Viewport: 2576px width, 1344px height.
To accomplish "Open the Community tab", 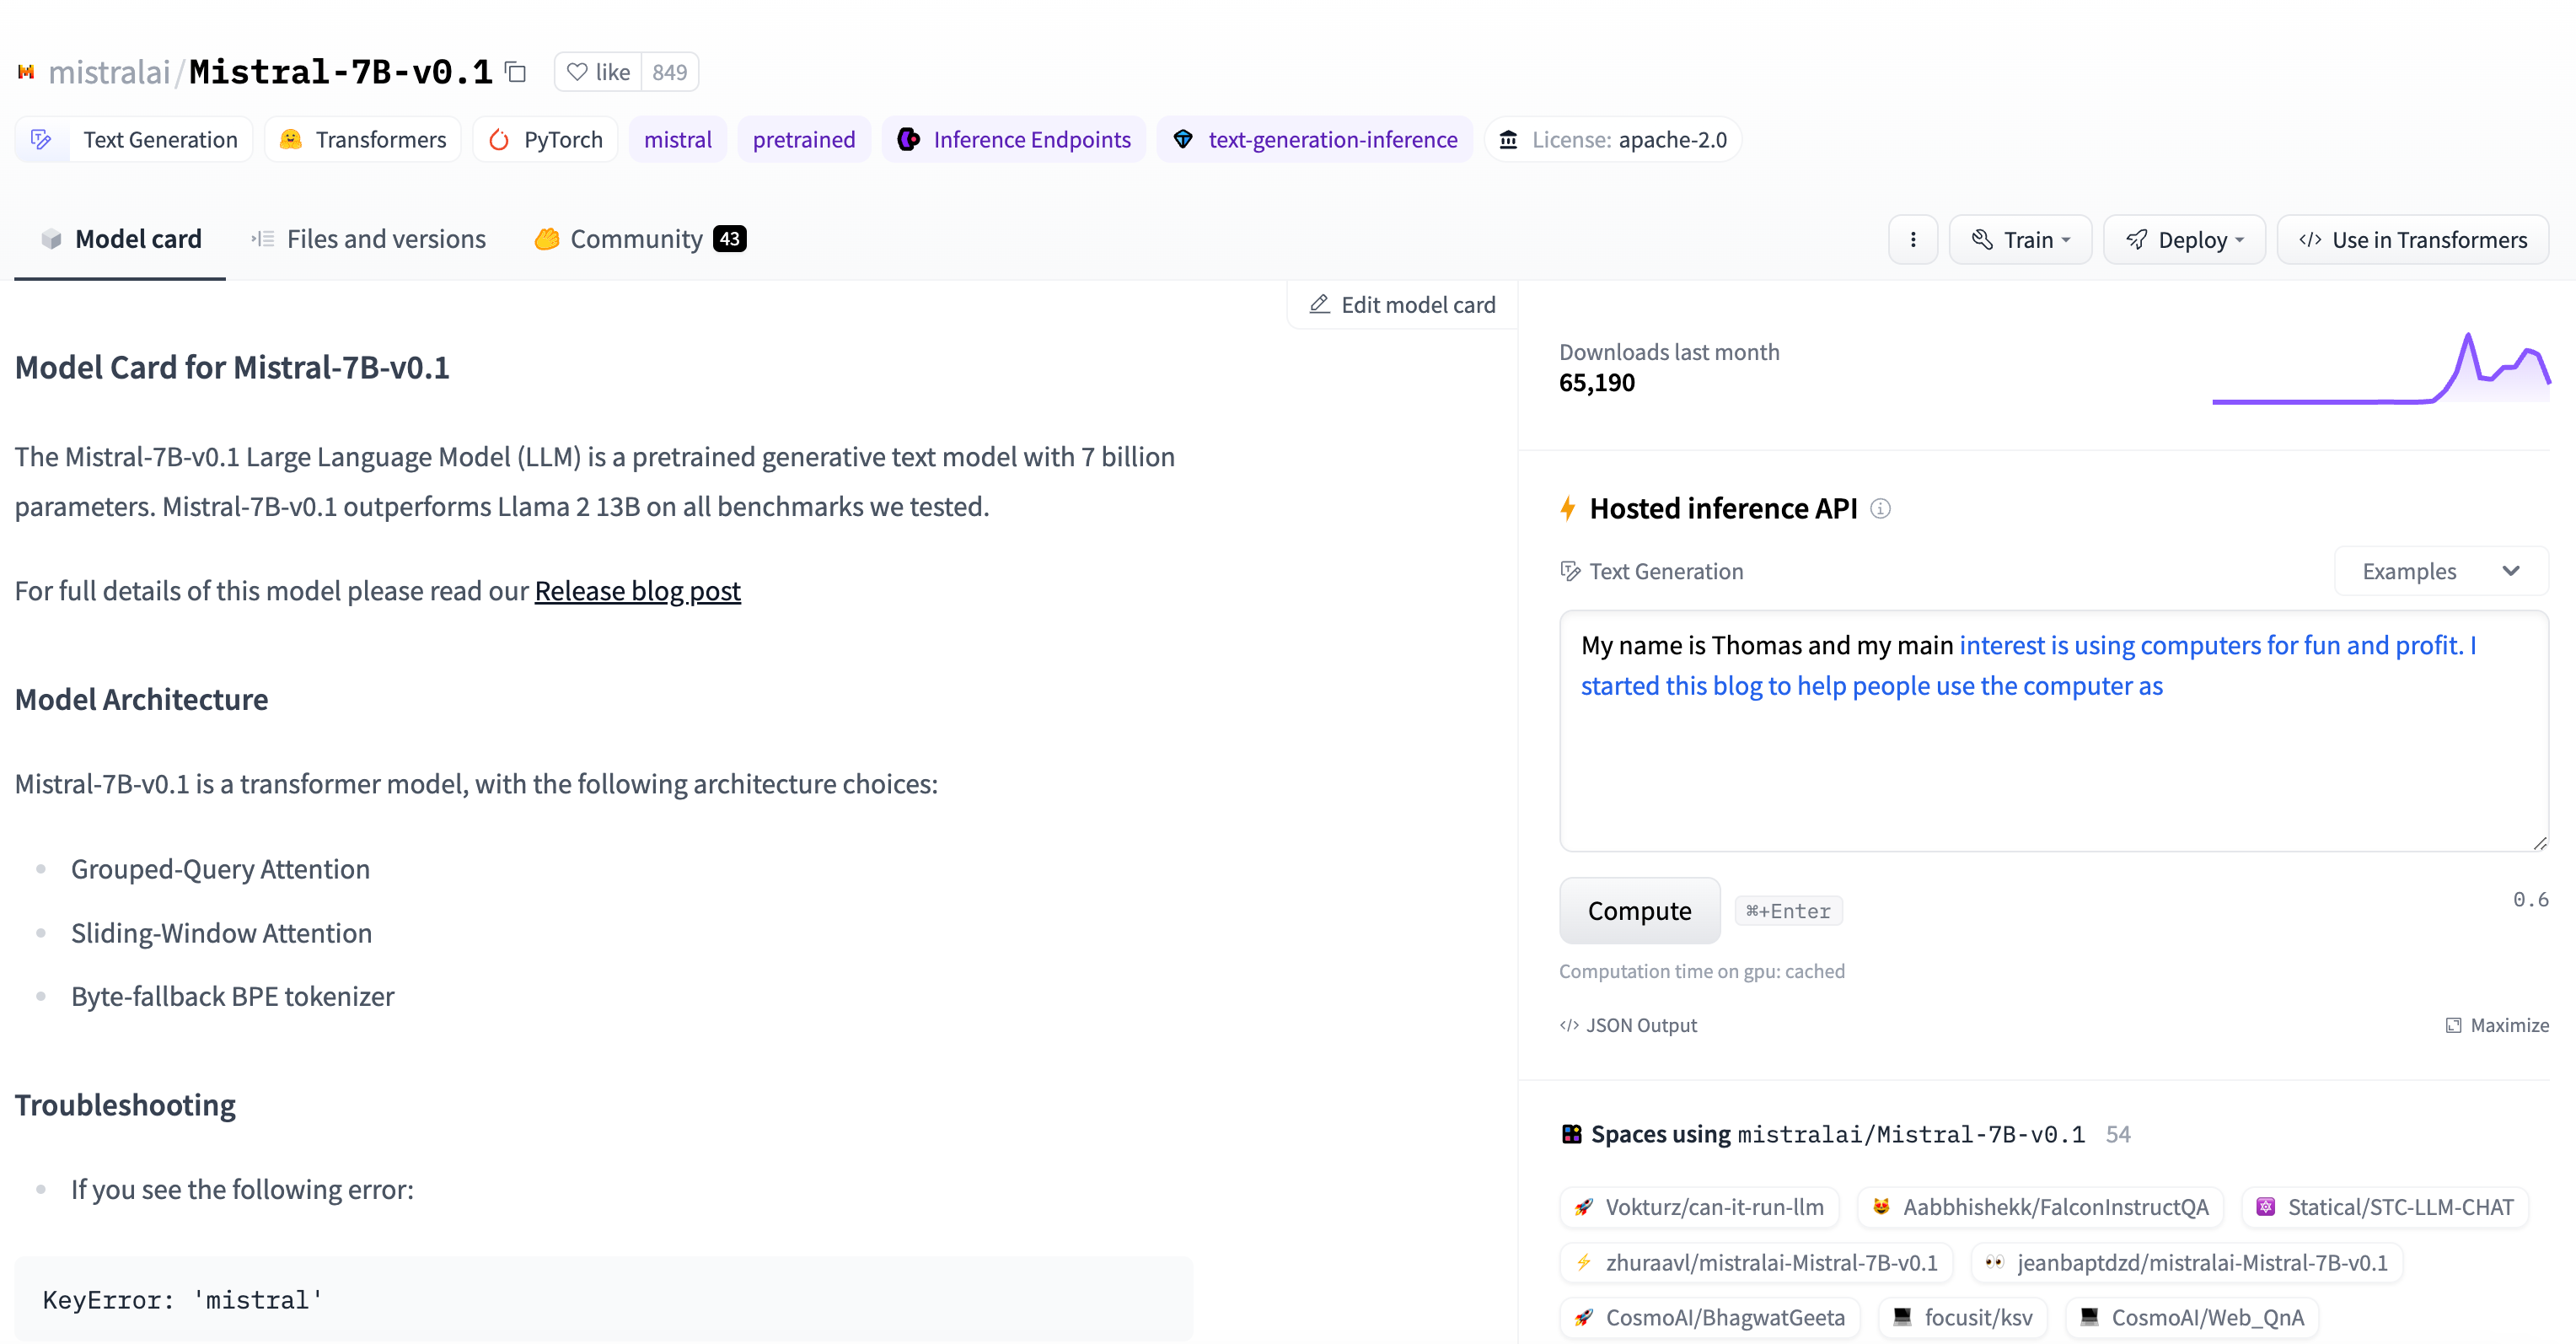I will pyautogui.click(x=640, y=239).
